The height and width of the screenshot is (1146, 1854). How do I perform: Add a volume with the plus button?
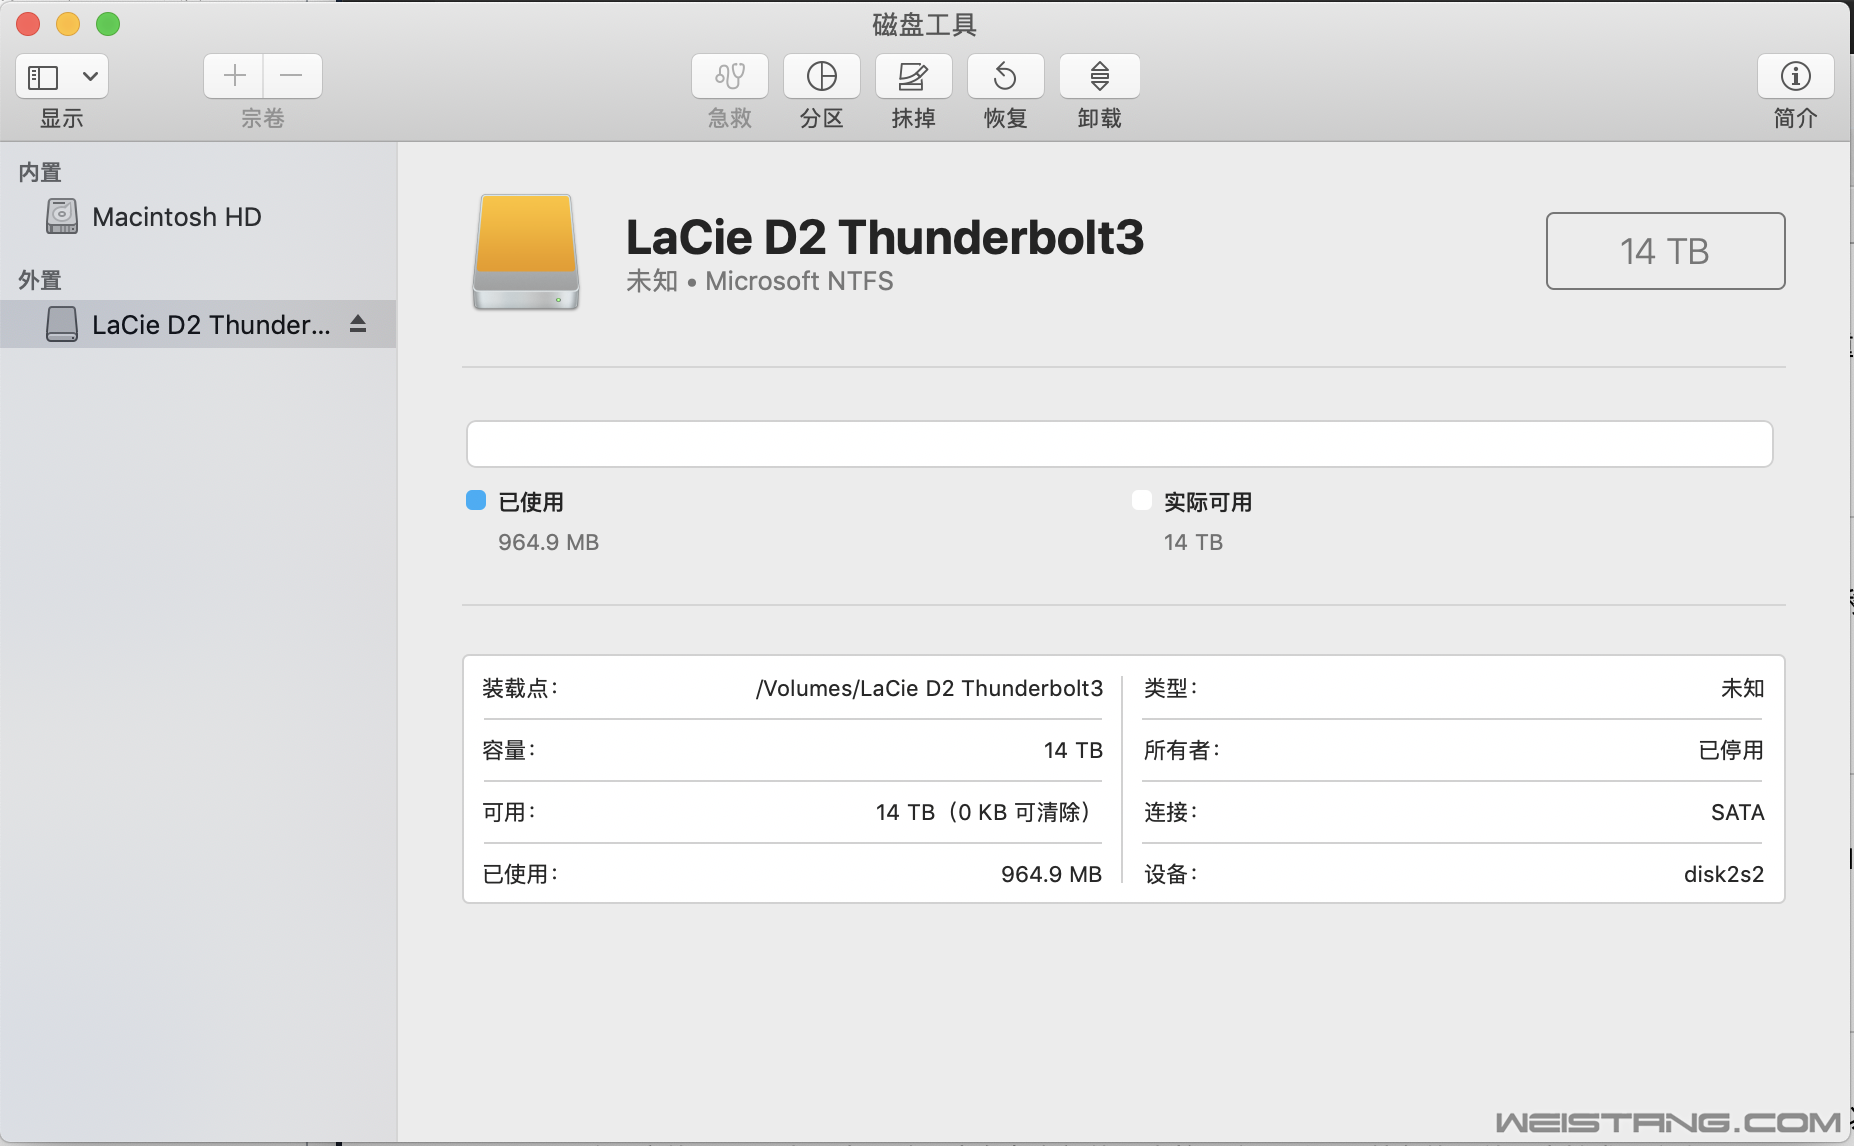tap(234, 76)
